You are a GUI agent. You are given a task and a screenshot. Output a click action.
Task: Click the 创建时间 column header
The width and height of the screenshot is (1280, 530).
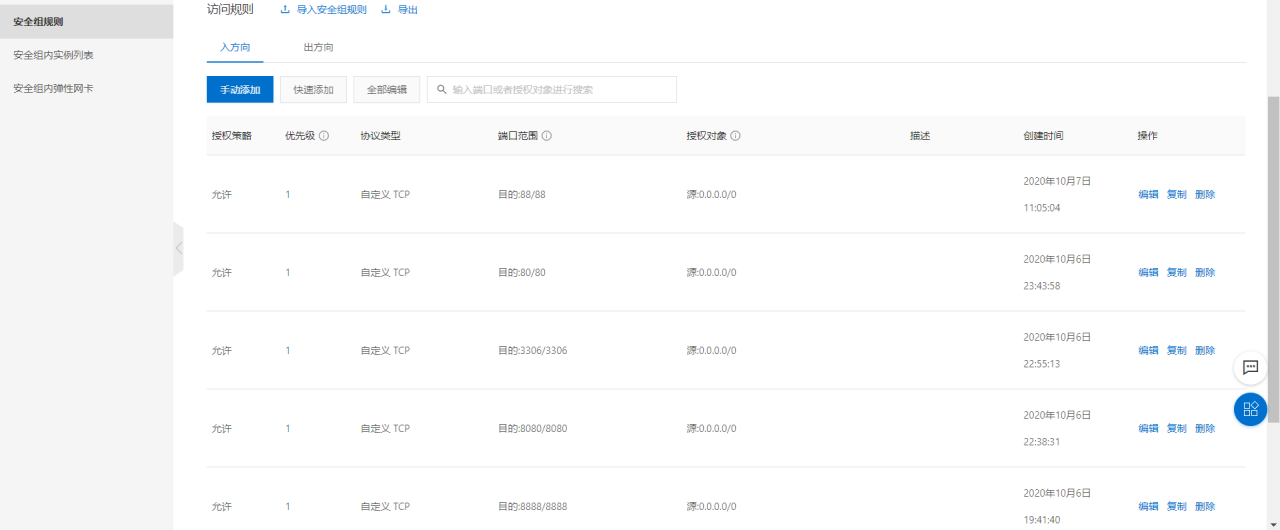click(1043, 136)
